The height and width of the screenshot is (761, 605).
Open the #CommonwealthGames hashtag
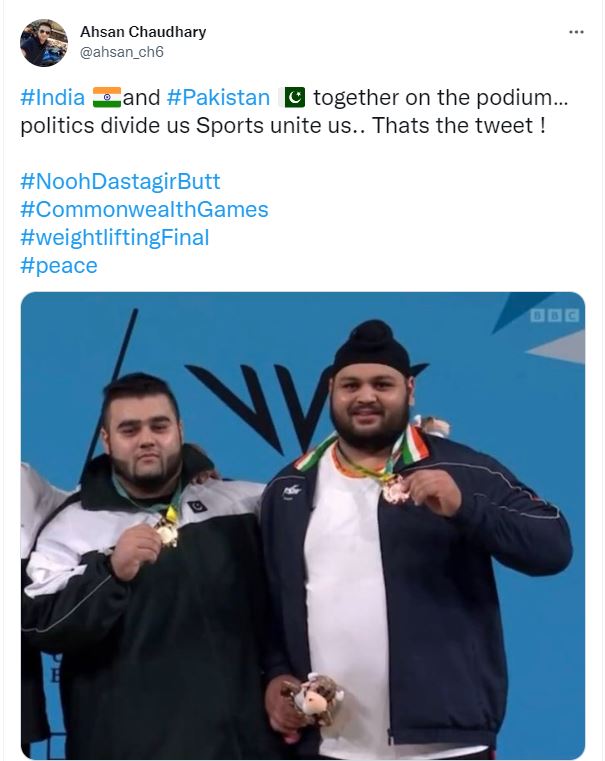(x=144, y=210)
